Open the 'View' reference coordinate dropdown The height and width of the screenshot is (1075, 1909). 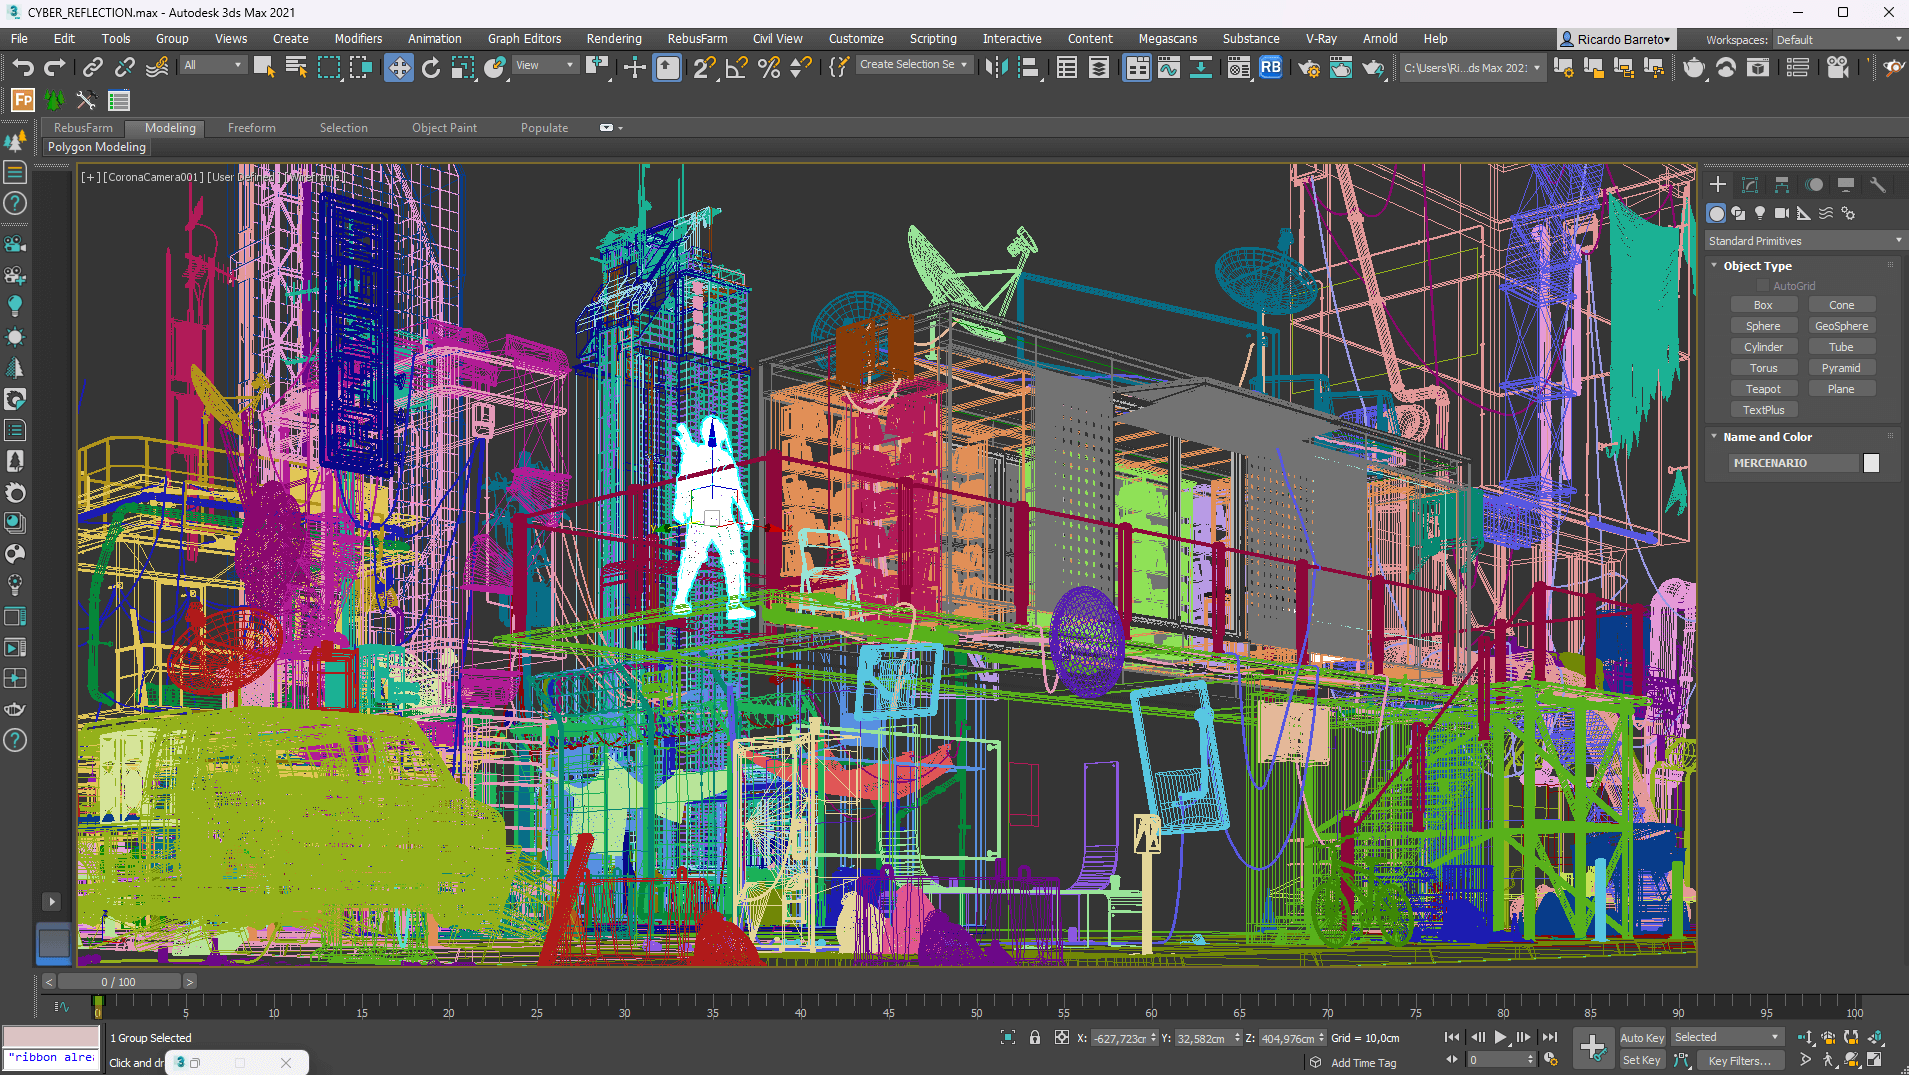click(x=545, y=65)
